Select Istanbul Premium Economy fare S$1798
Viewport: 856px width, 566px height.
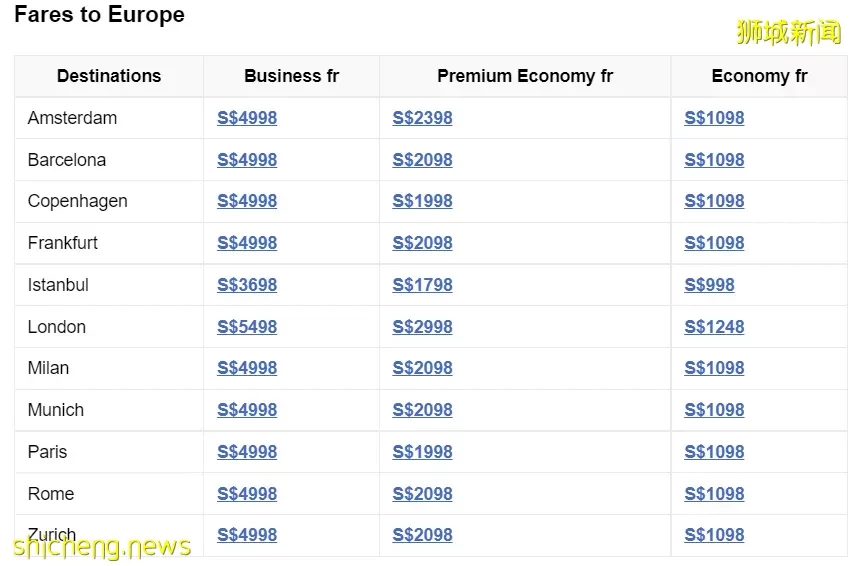pyautogui.click(x=422, y=285)
